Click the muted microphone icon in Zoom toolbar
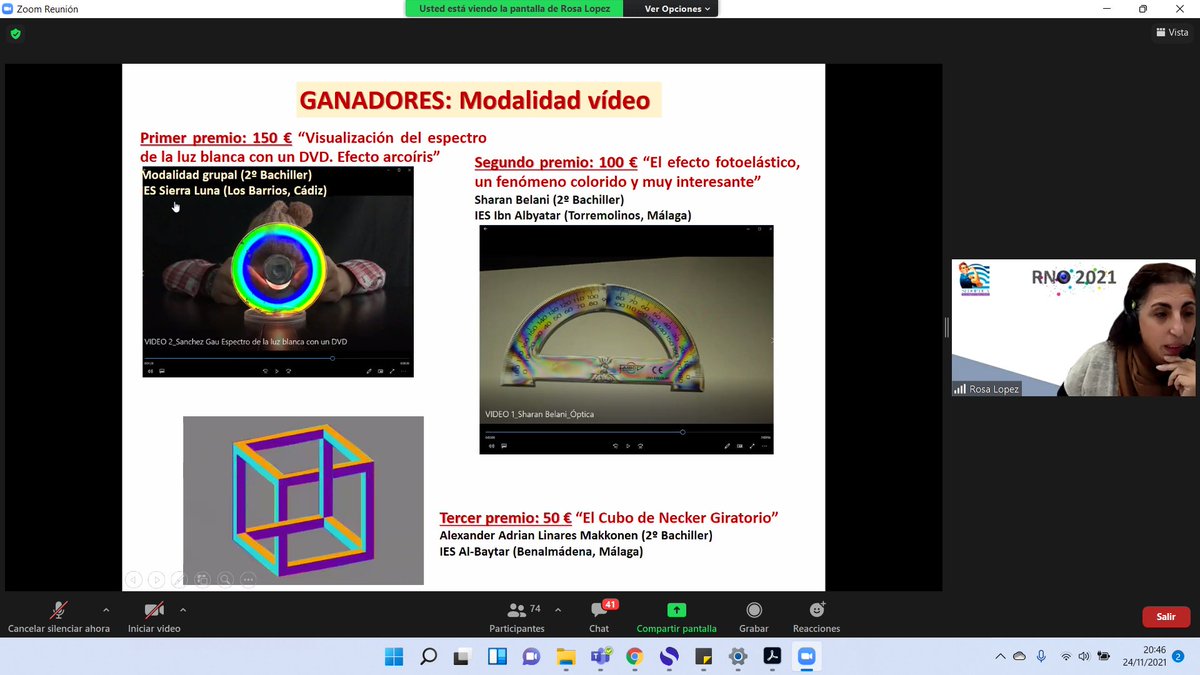 click(59, 610)
